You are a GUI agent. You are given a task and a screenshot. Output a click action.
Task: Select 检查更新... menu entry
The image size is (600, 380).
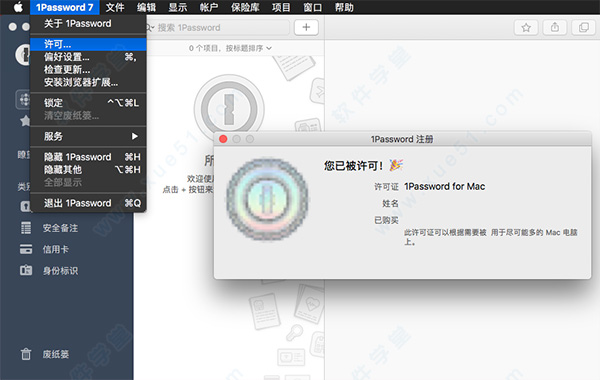pyautogui.click(x=88, y=70)
